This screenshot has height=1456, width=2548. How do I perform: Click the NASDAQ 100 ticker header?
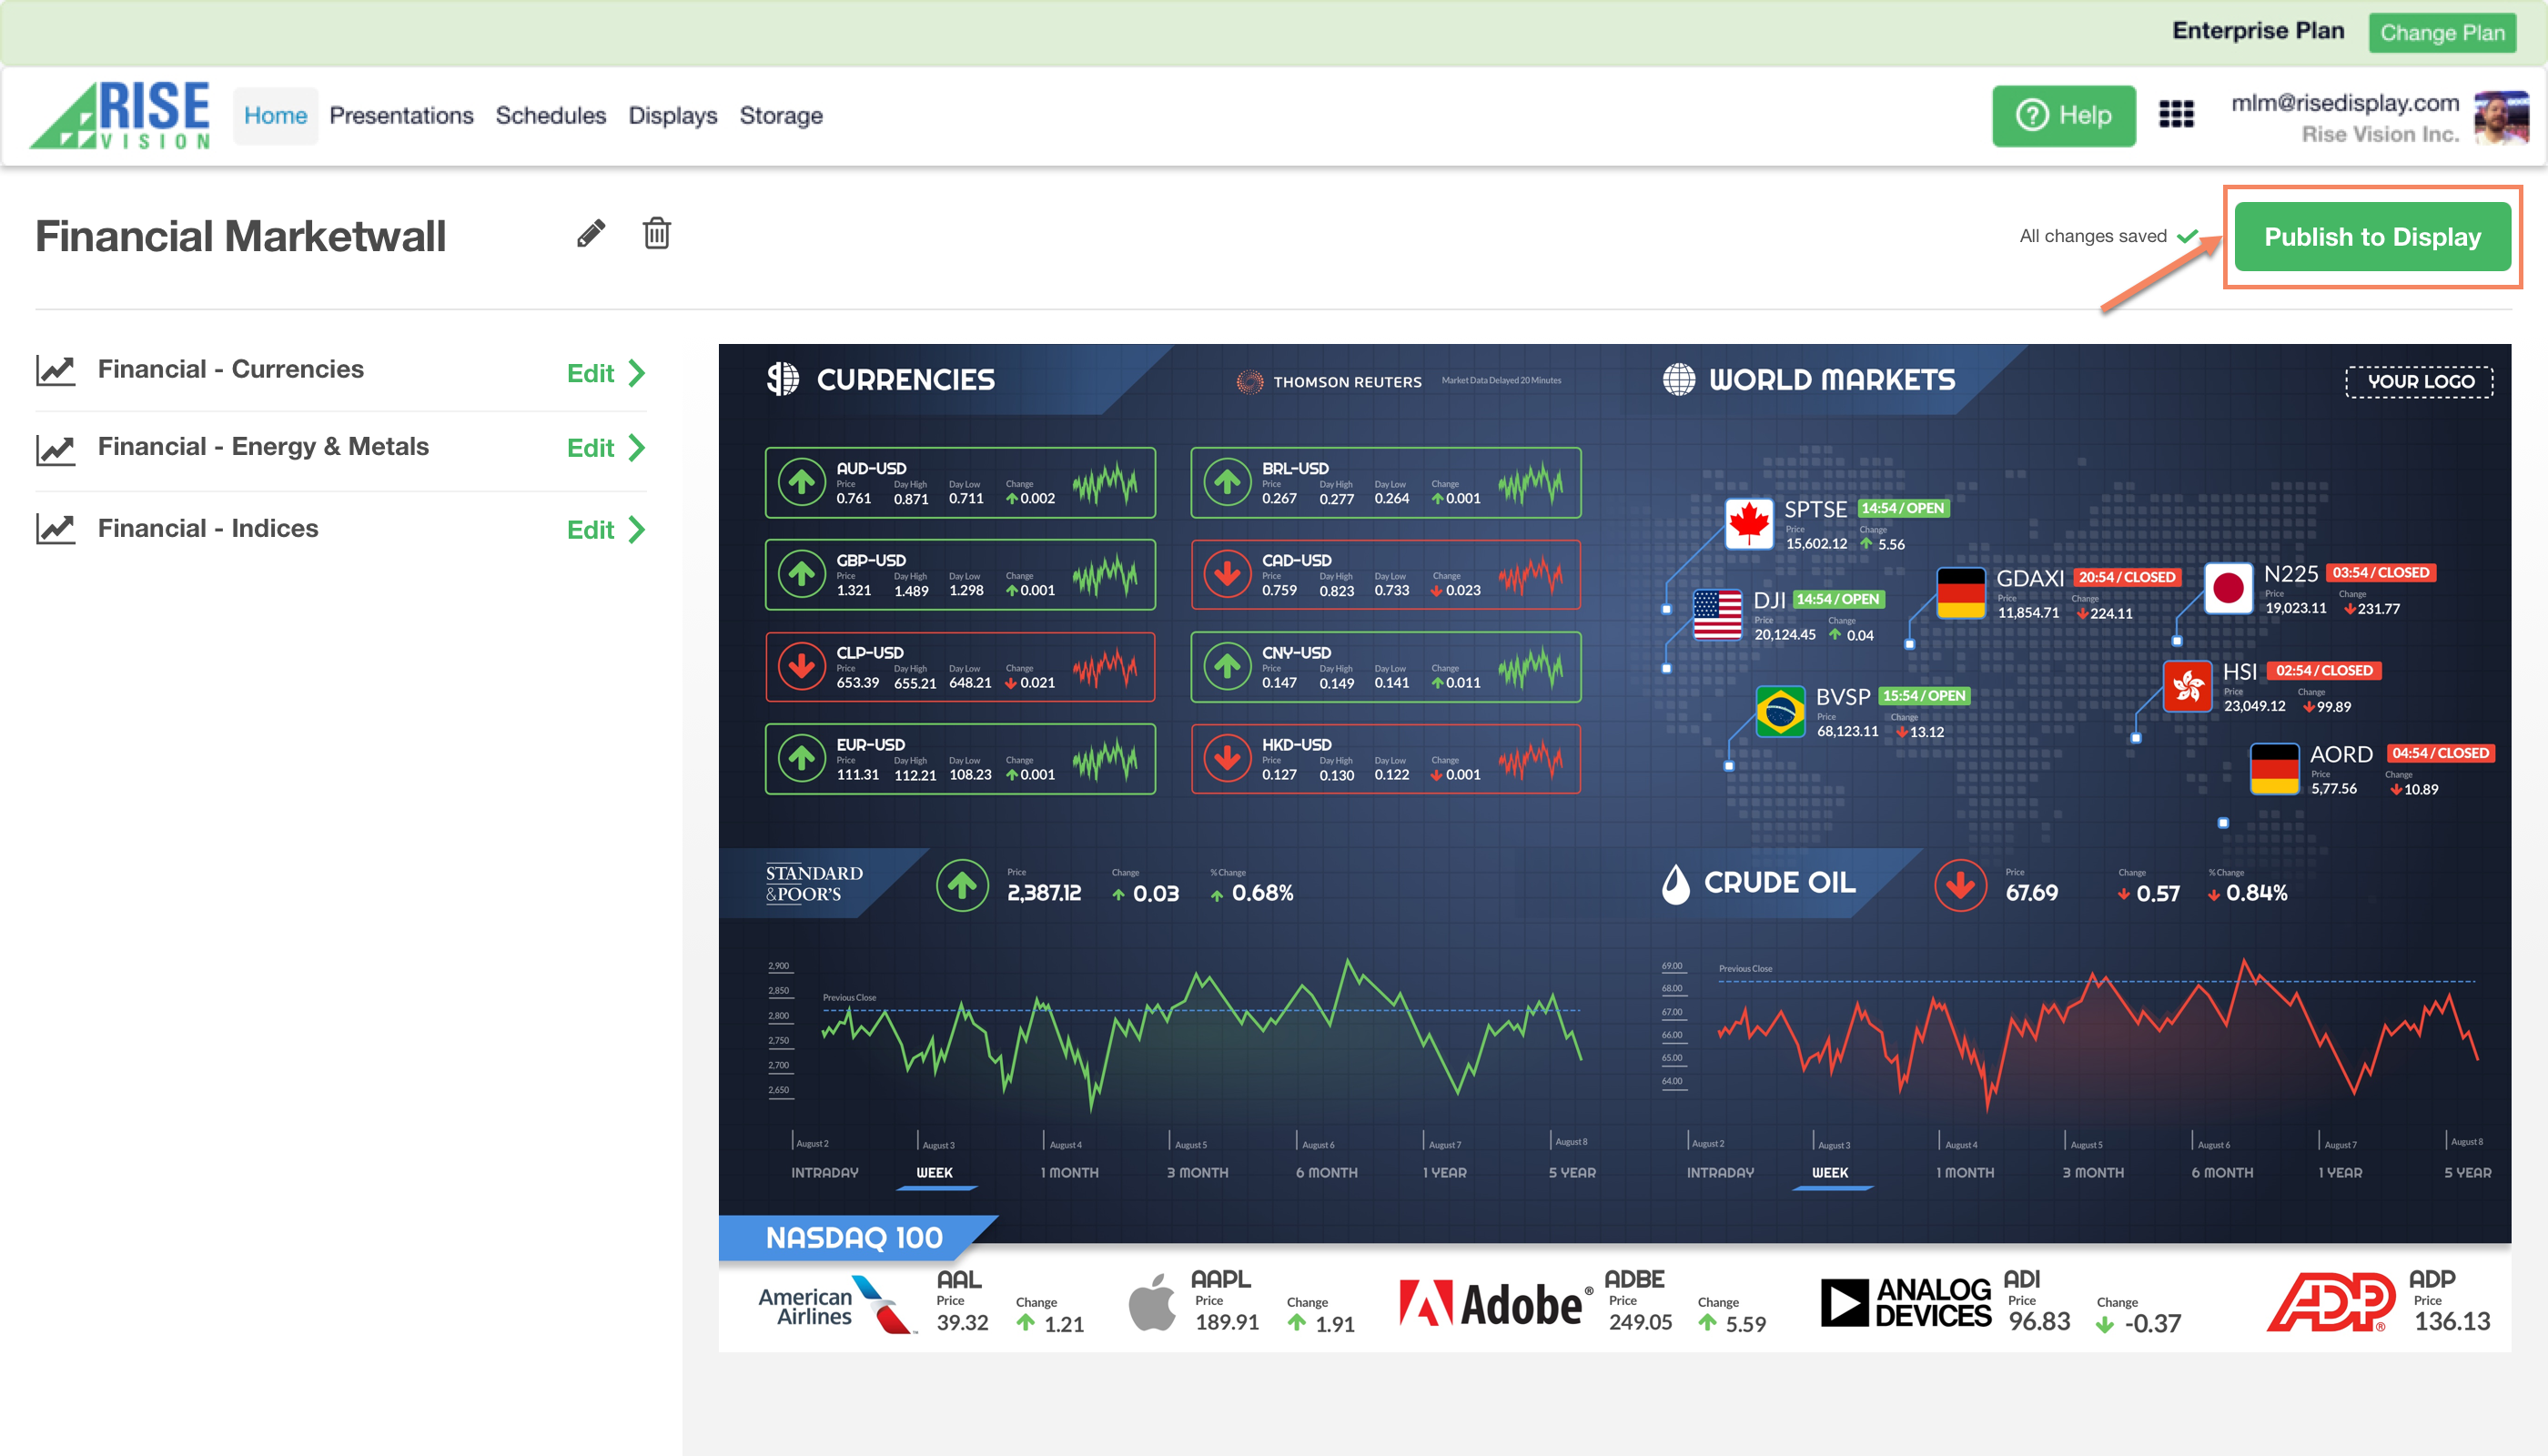[x=855, y=1238]
